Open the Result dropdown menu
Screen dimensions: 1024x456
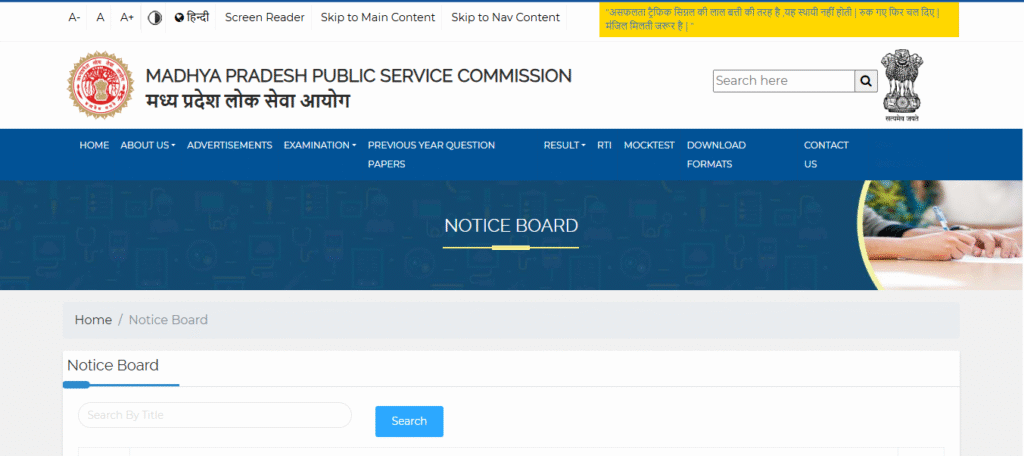tap(564, 145)
